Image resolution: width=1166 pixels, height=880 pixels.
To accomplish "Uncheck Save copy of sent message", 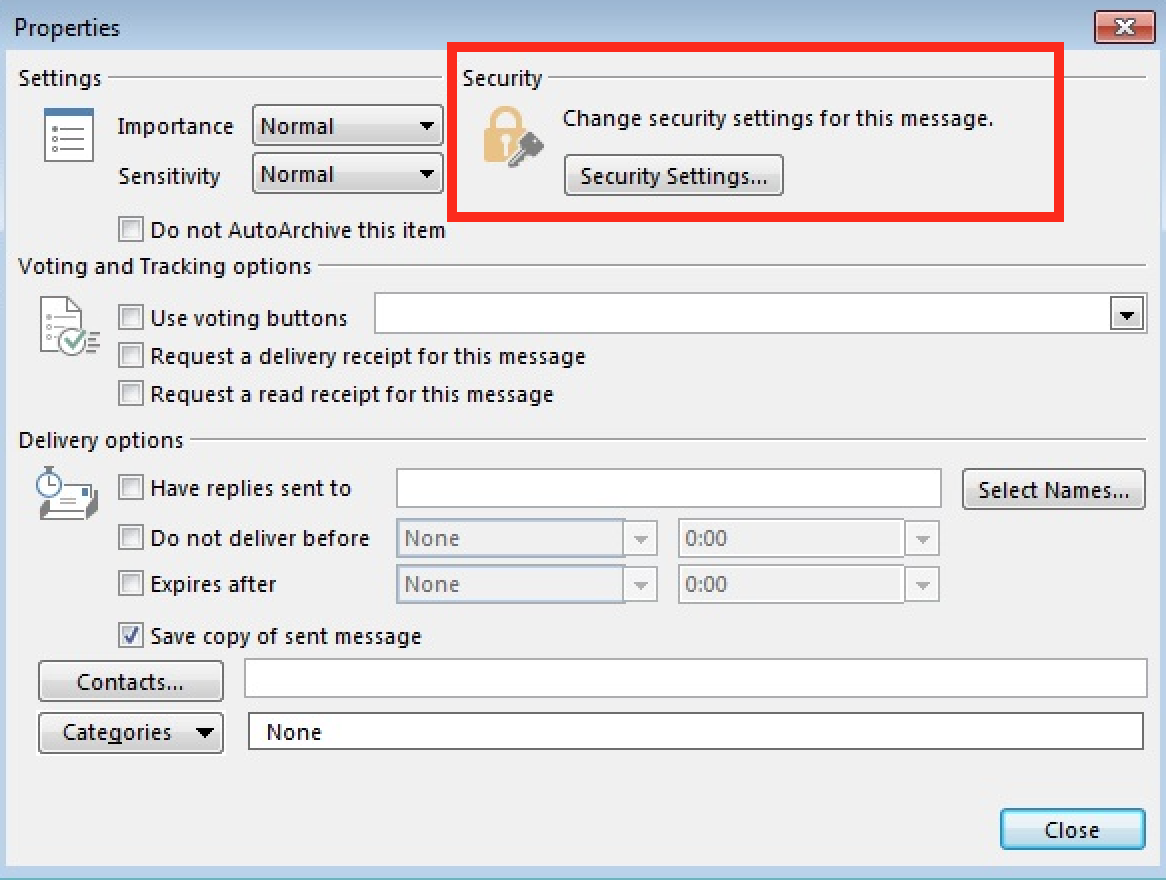I will 131,636.
